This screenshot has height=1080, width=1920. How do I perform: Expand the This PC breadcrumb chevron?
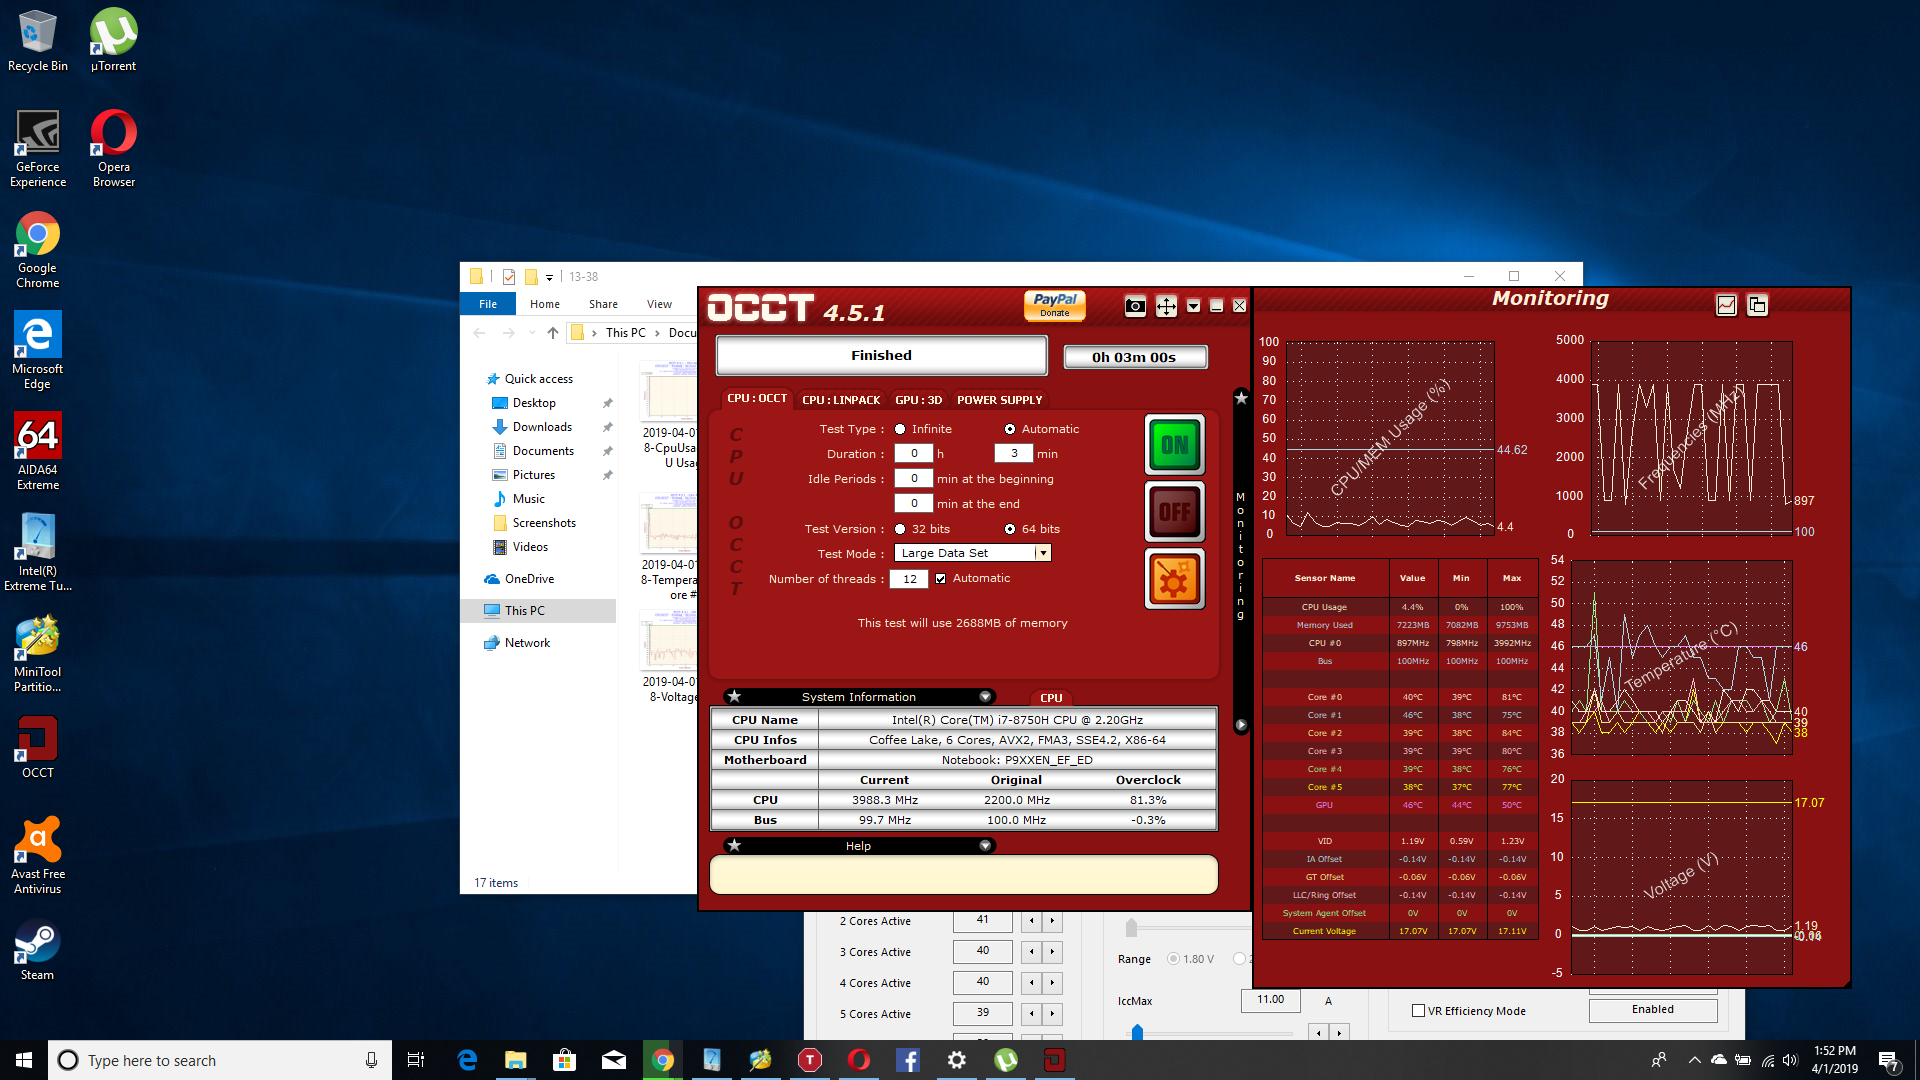(x=657, y=333)
